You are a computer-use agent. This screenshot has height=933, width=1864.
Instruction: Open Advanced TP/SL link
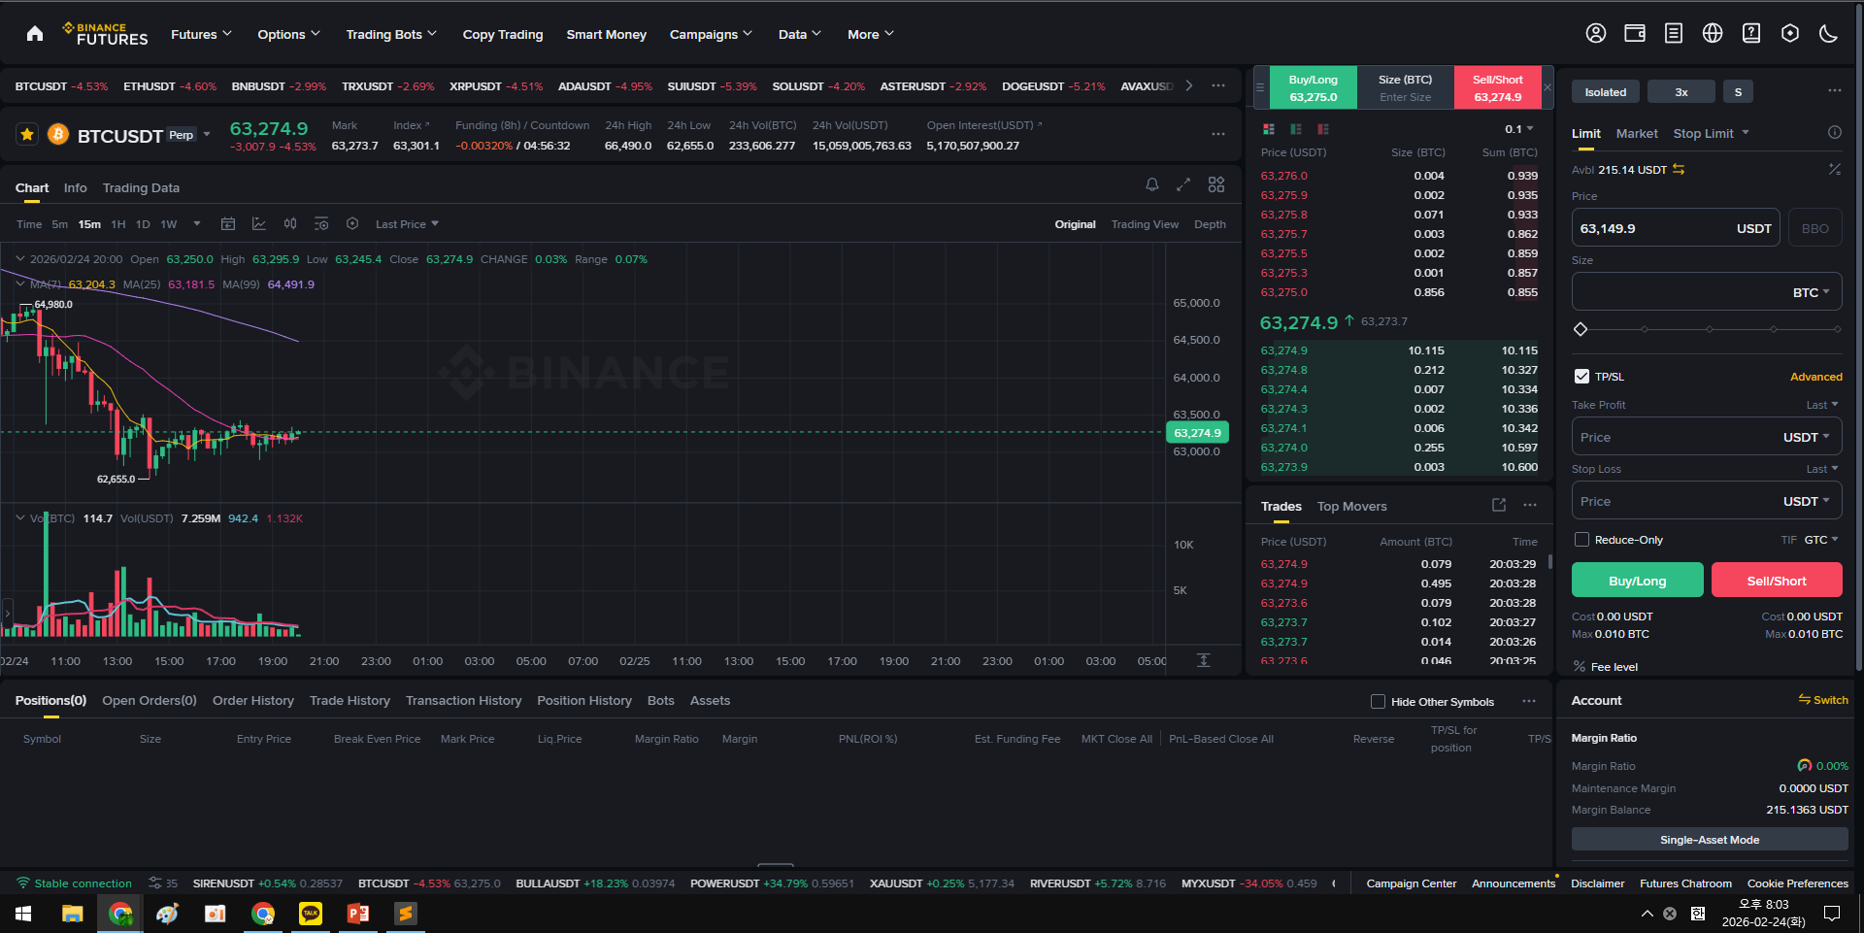(x=1816, y=377)
